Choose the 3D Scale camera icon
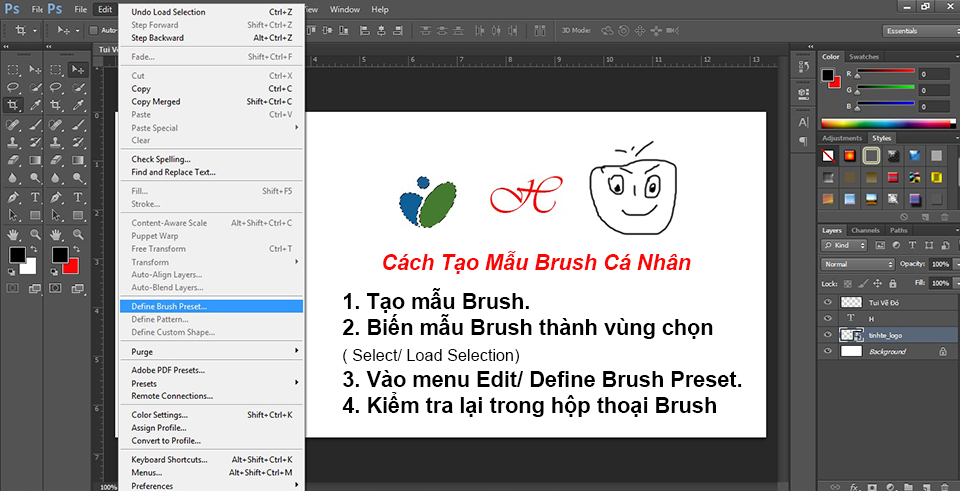This screenshot has width=960, height=491. (673, 30)
